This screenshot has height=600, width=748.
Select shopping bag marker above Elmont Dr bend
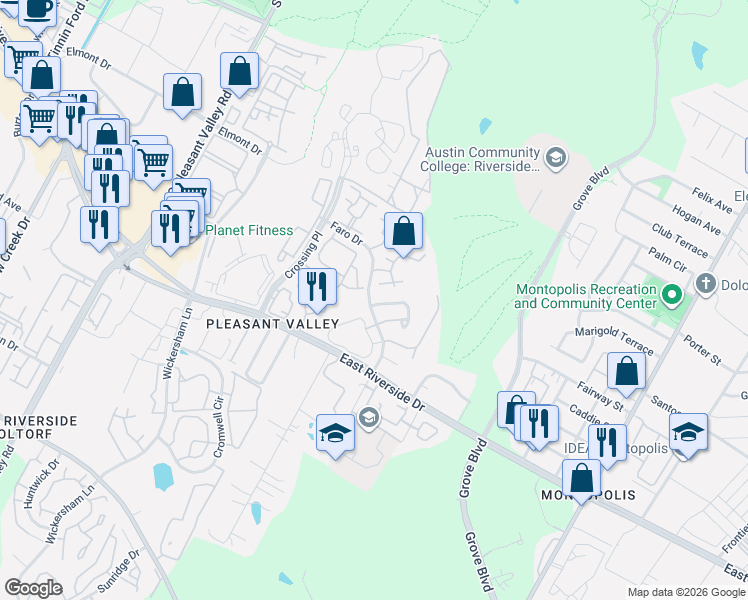tap(182, 95)
